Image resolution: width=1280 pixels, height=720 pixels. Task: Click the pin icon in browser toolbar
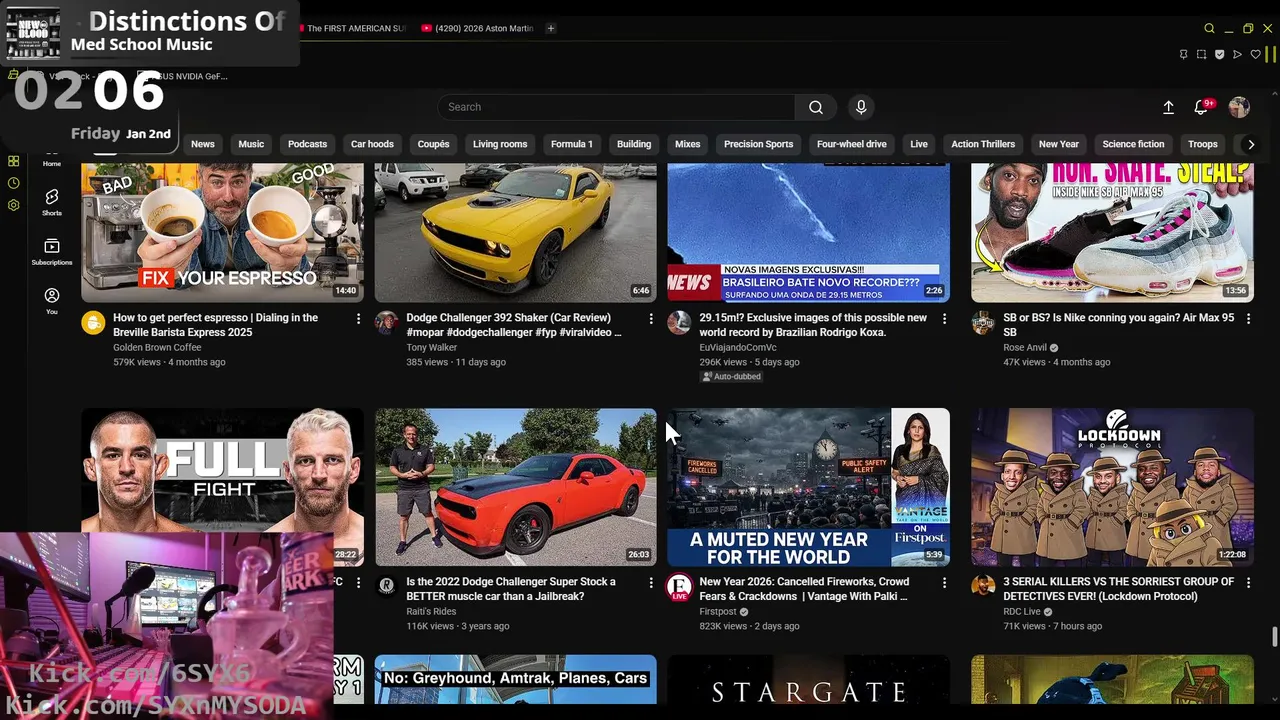[1183, 54]
